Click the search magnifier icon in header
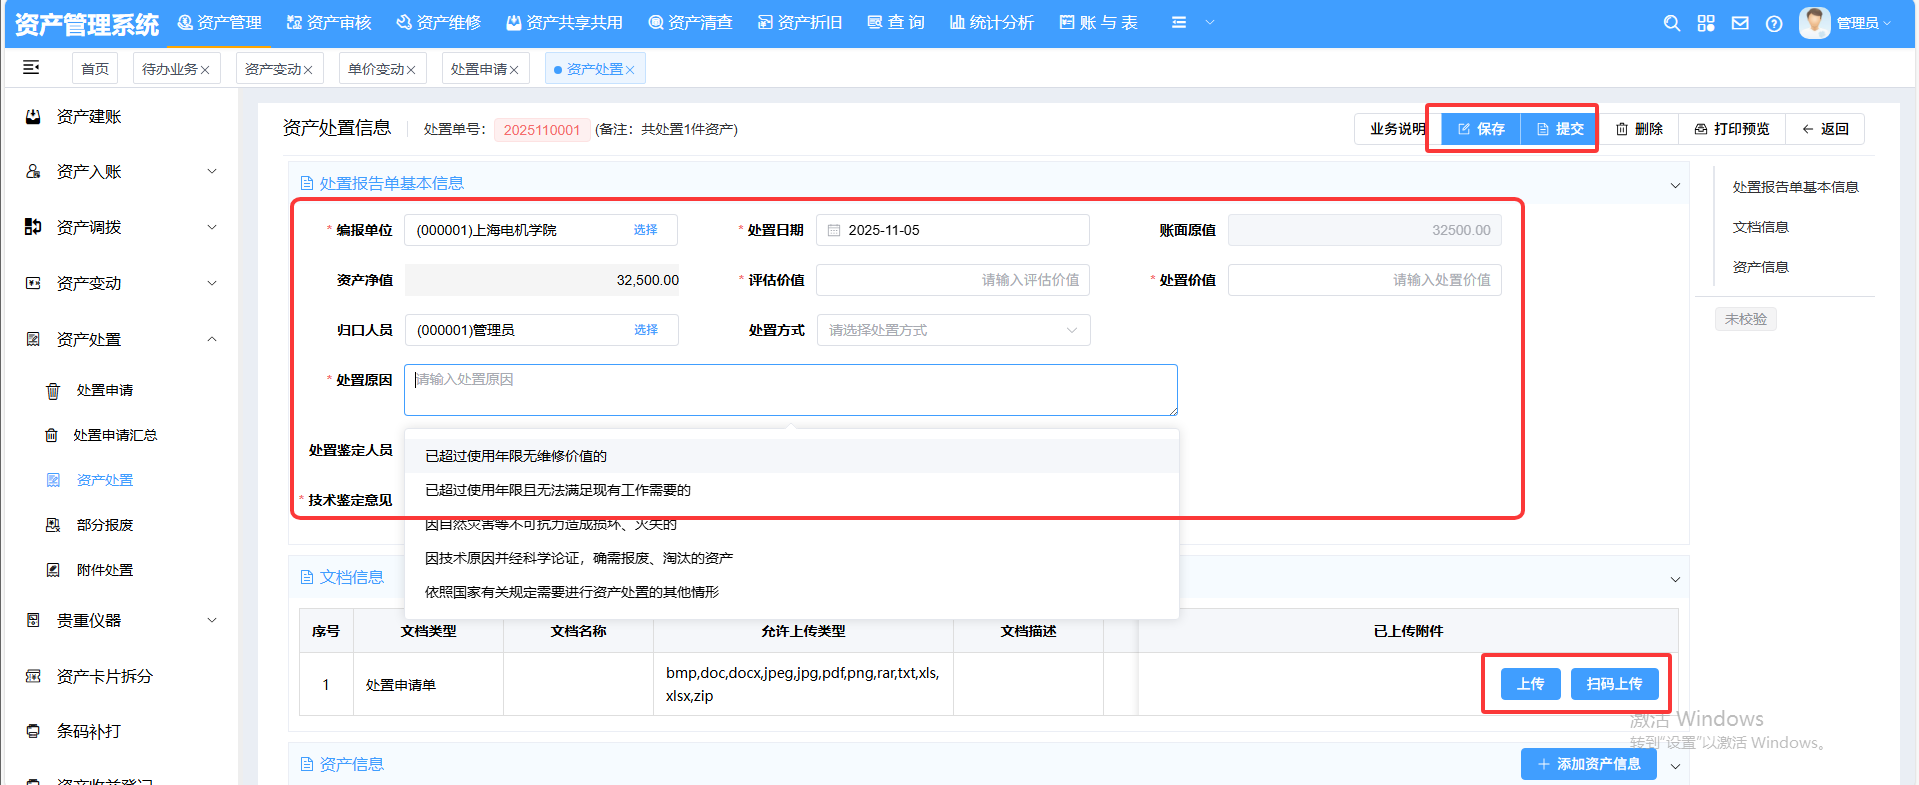This screenshot has height=785, width=1919. coord(1671,23)
